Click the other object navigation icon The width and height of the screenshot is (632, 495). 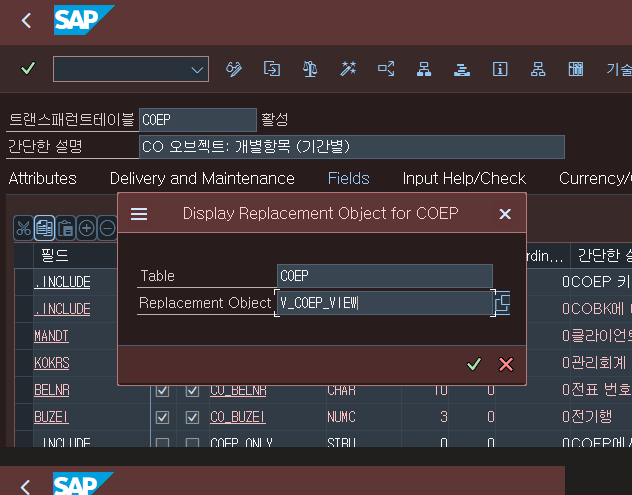(272, 69)
